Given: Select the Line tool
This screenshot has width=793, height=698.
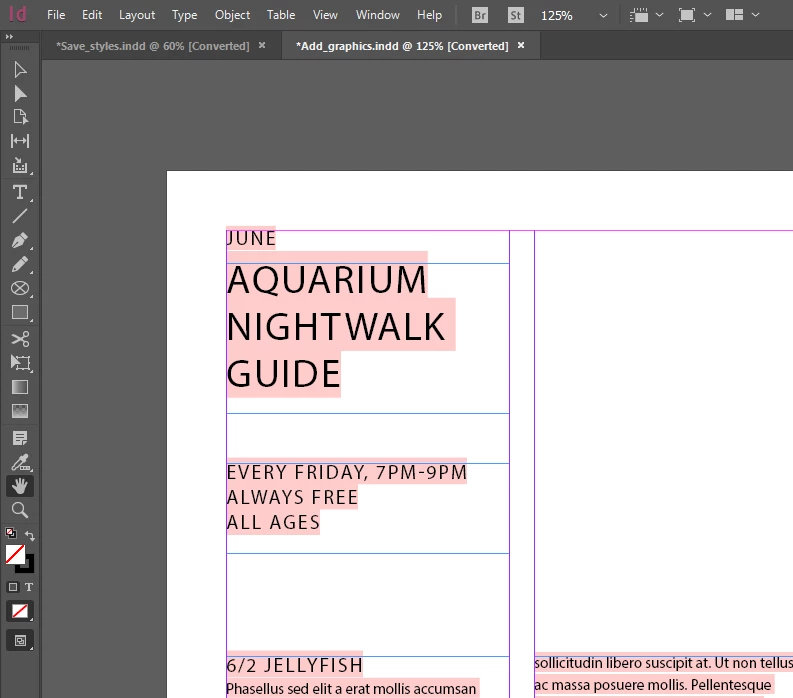Looking at the screenshot, I should click(20, 216).
